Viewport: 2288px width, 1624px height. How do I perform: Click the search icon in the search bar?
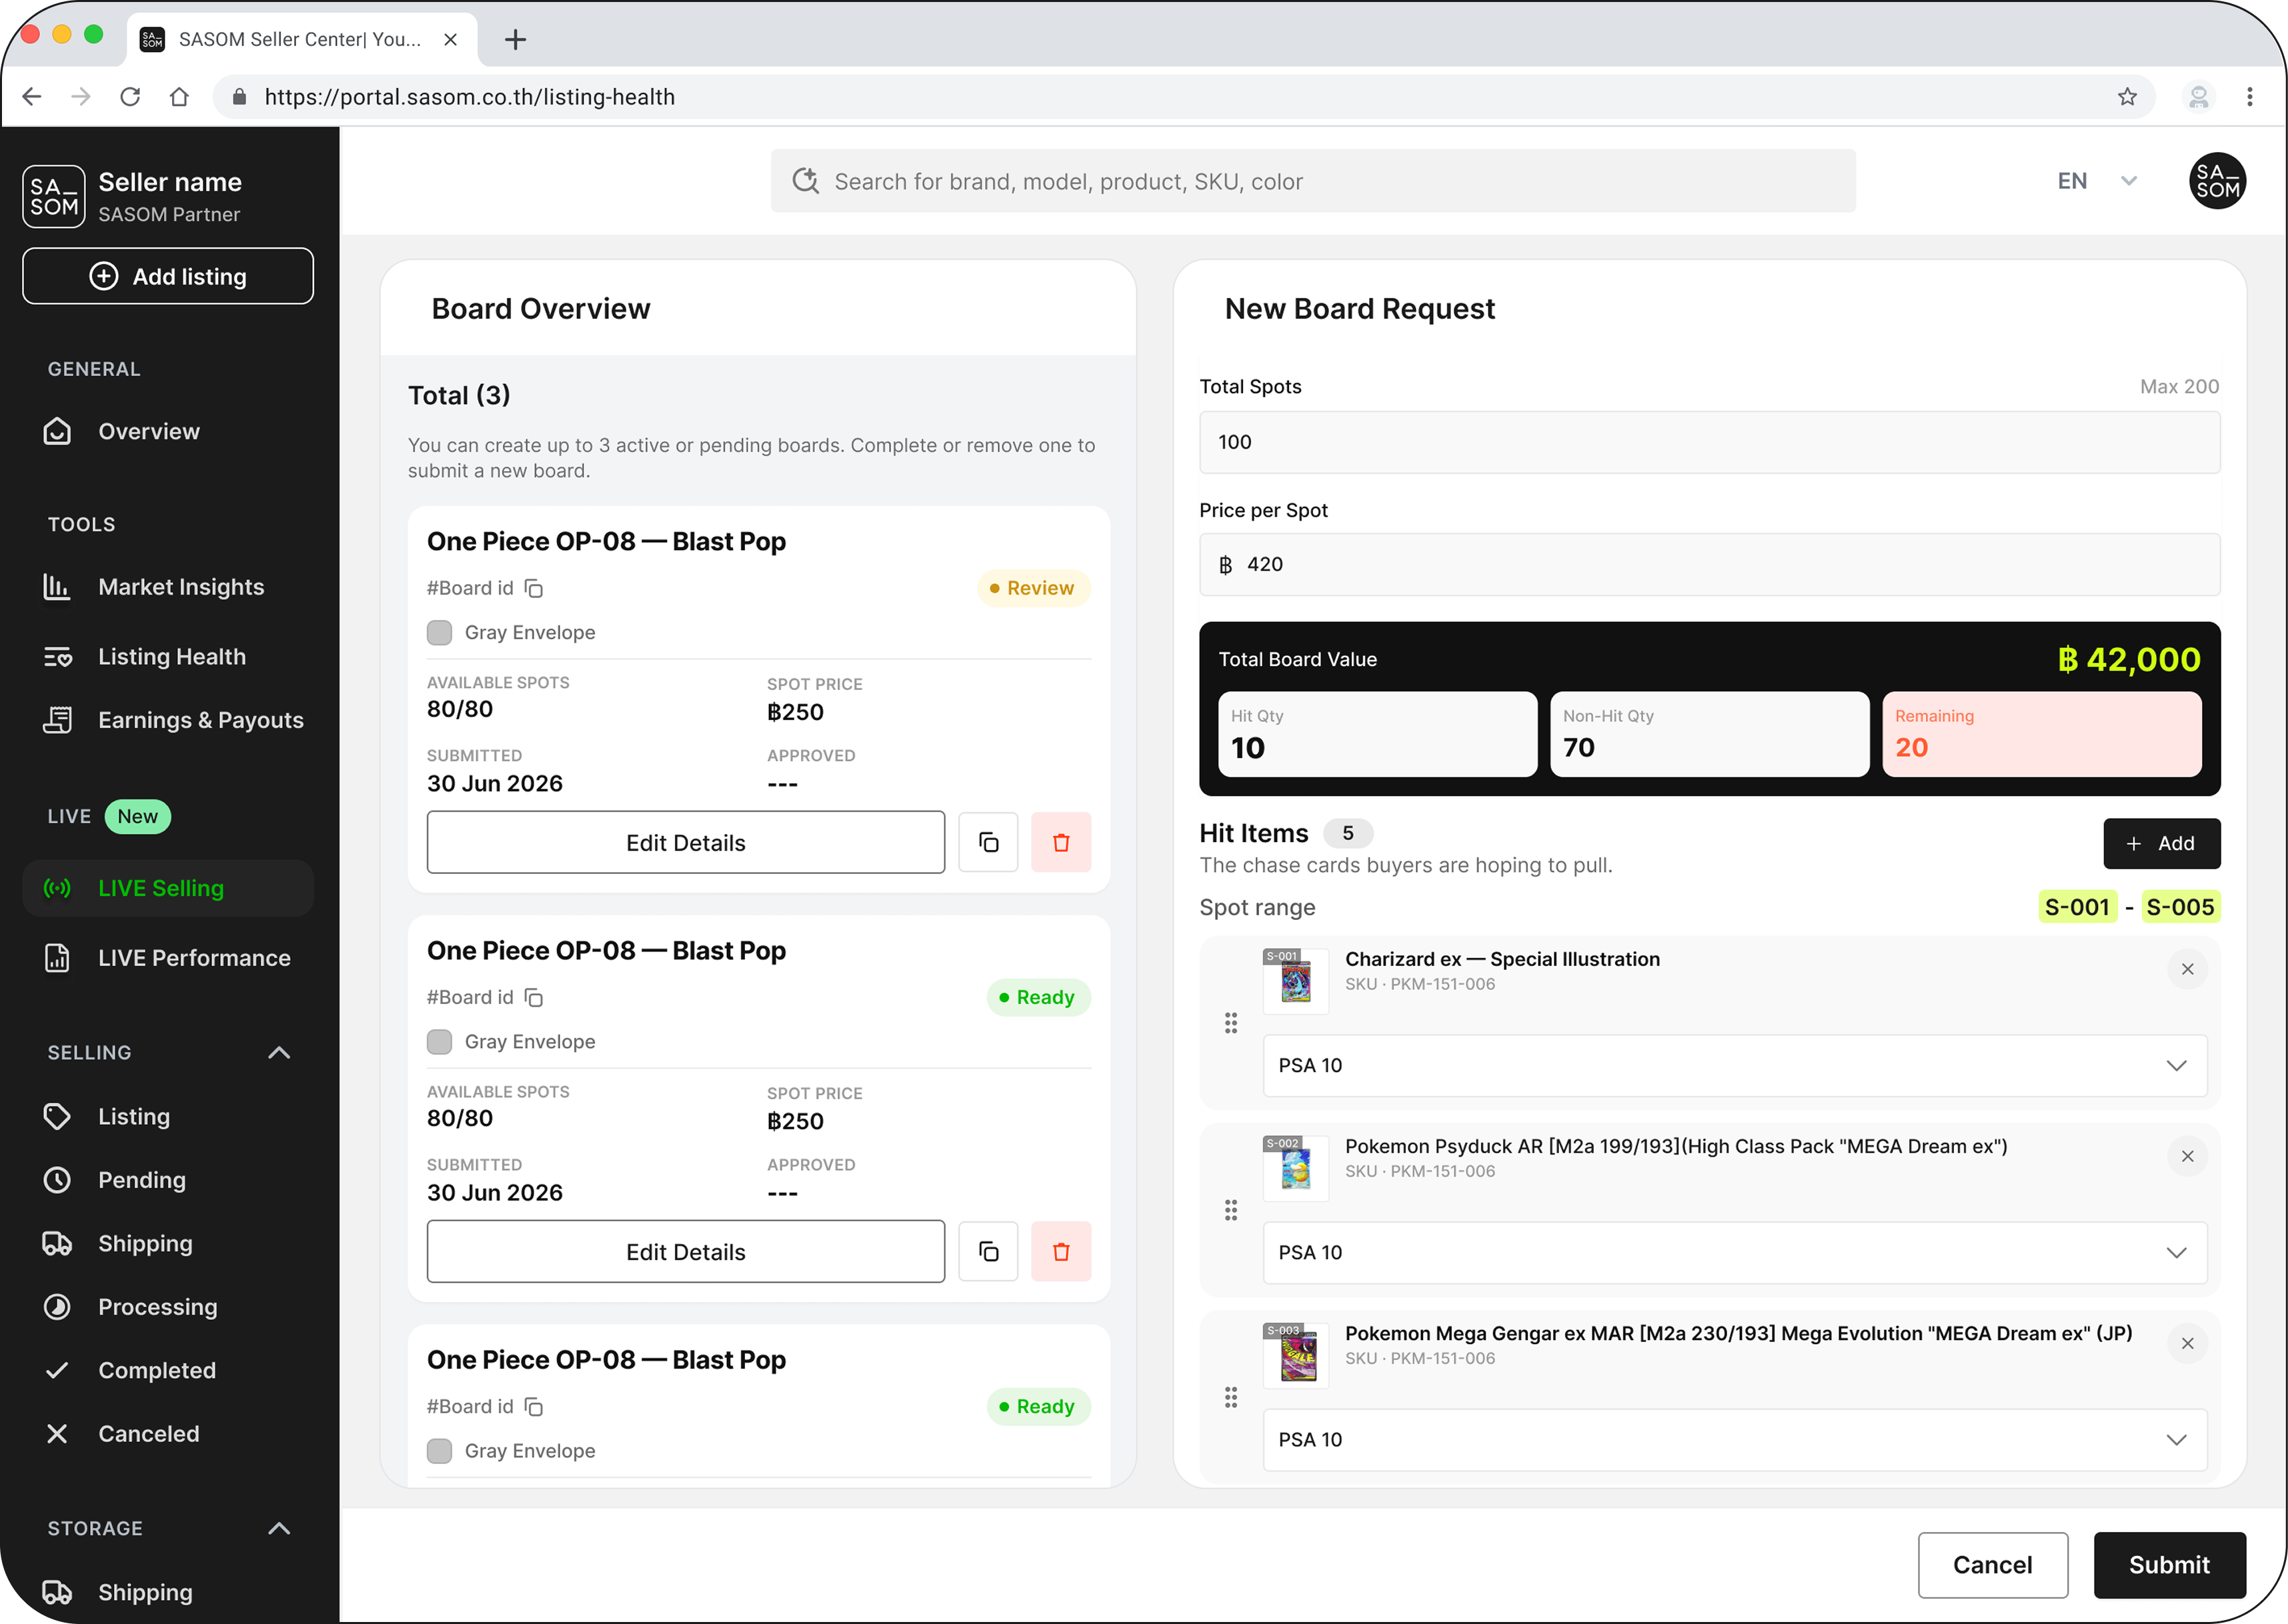pos(805,181)
